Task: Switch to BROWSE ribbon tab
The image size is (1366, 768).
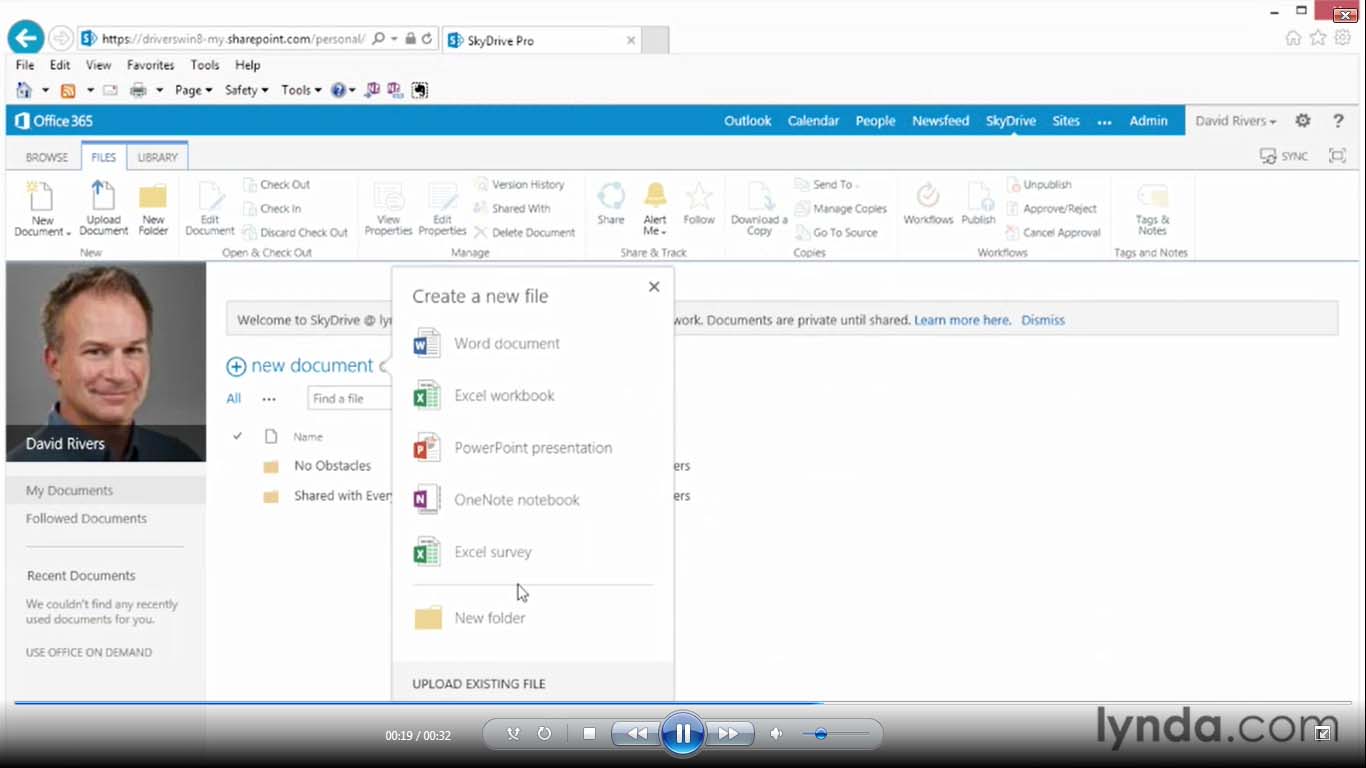Action: click(x=47, y=157)
